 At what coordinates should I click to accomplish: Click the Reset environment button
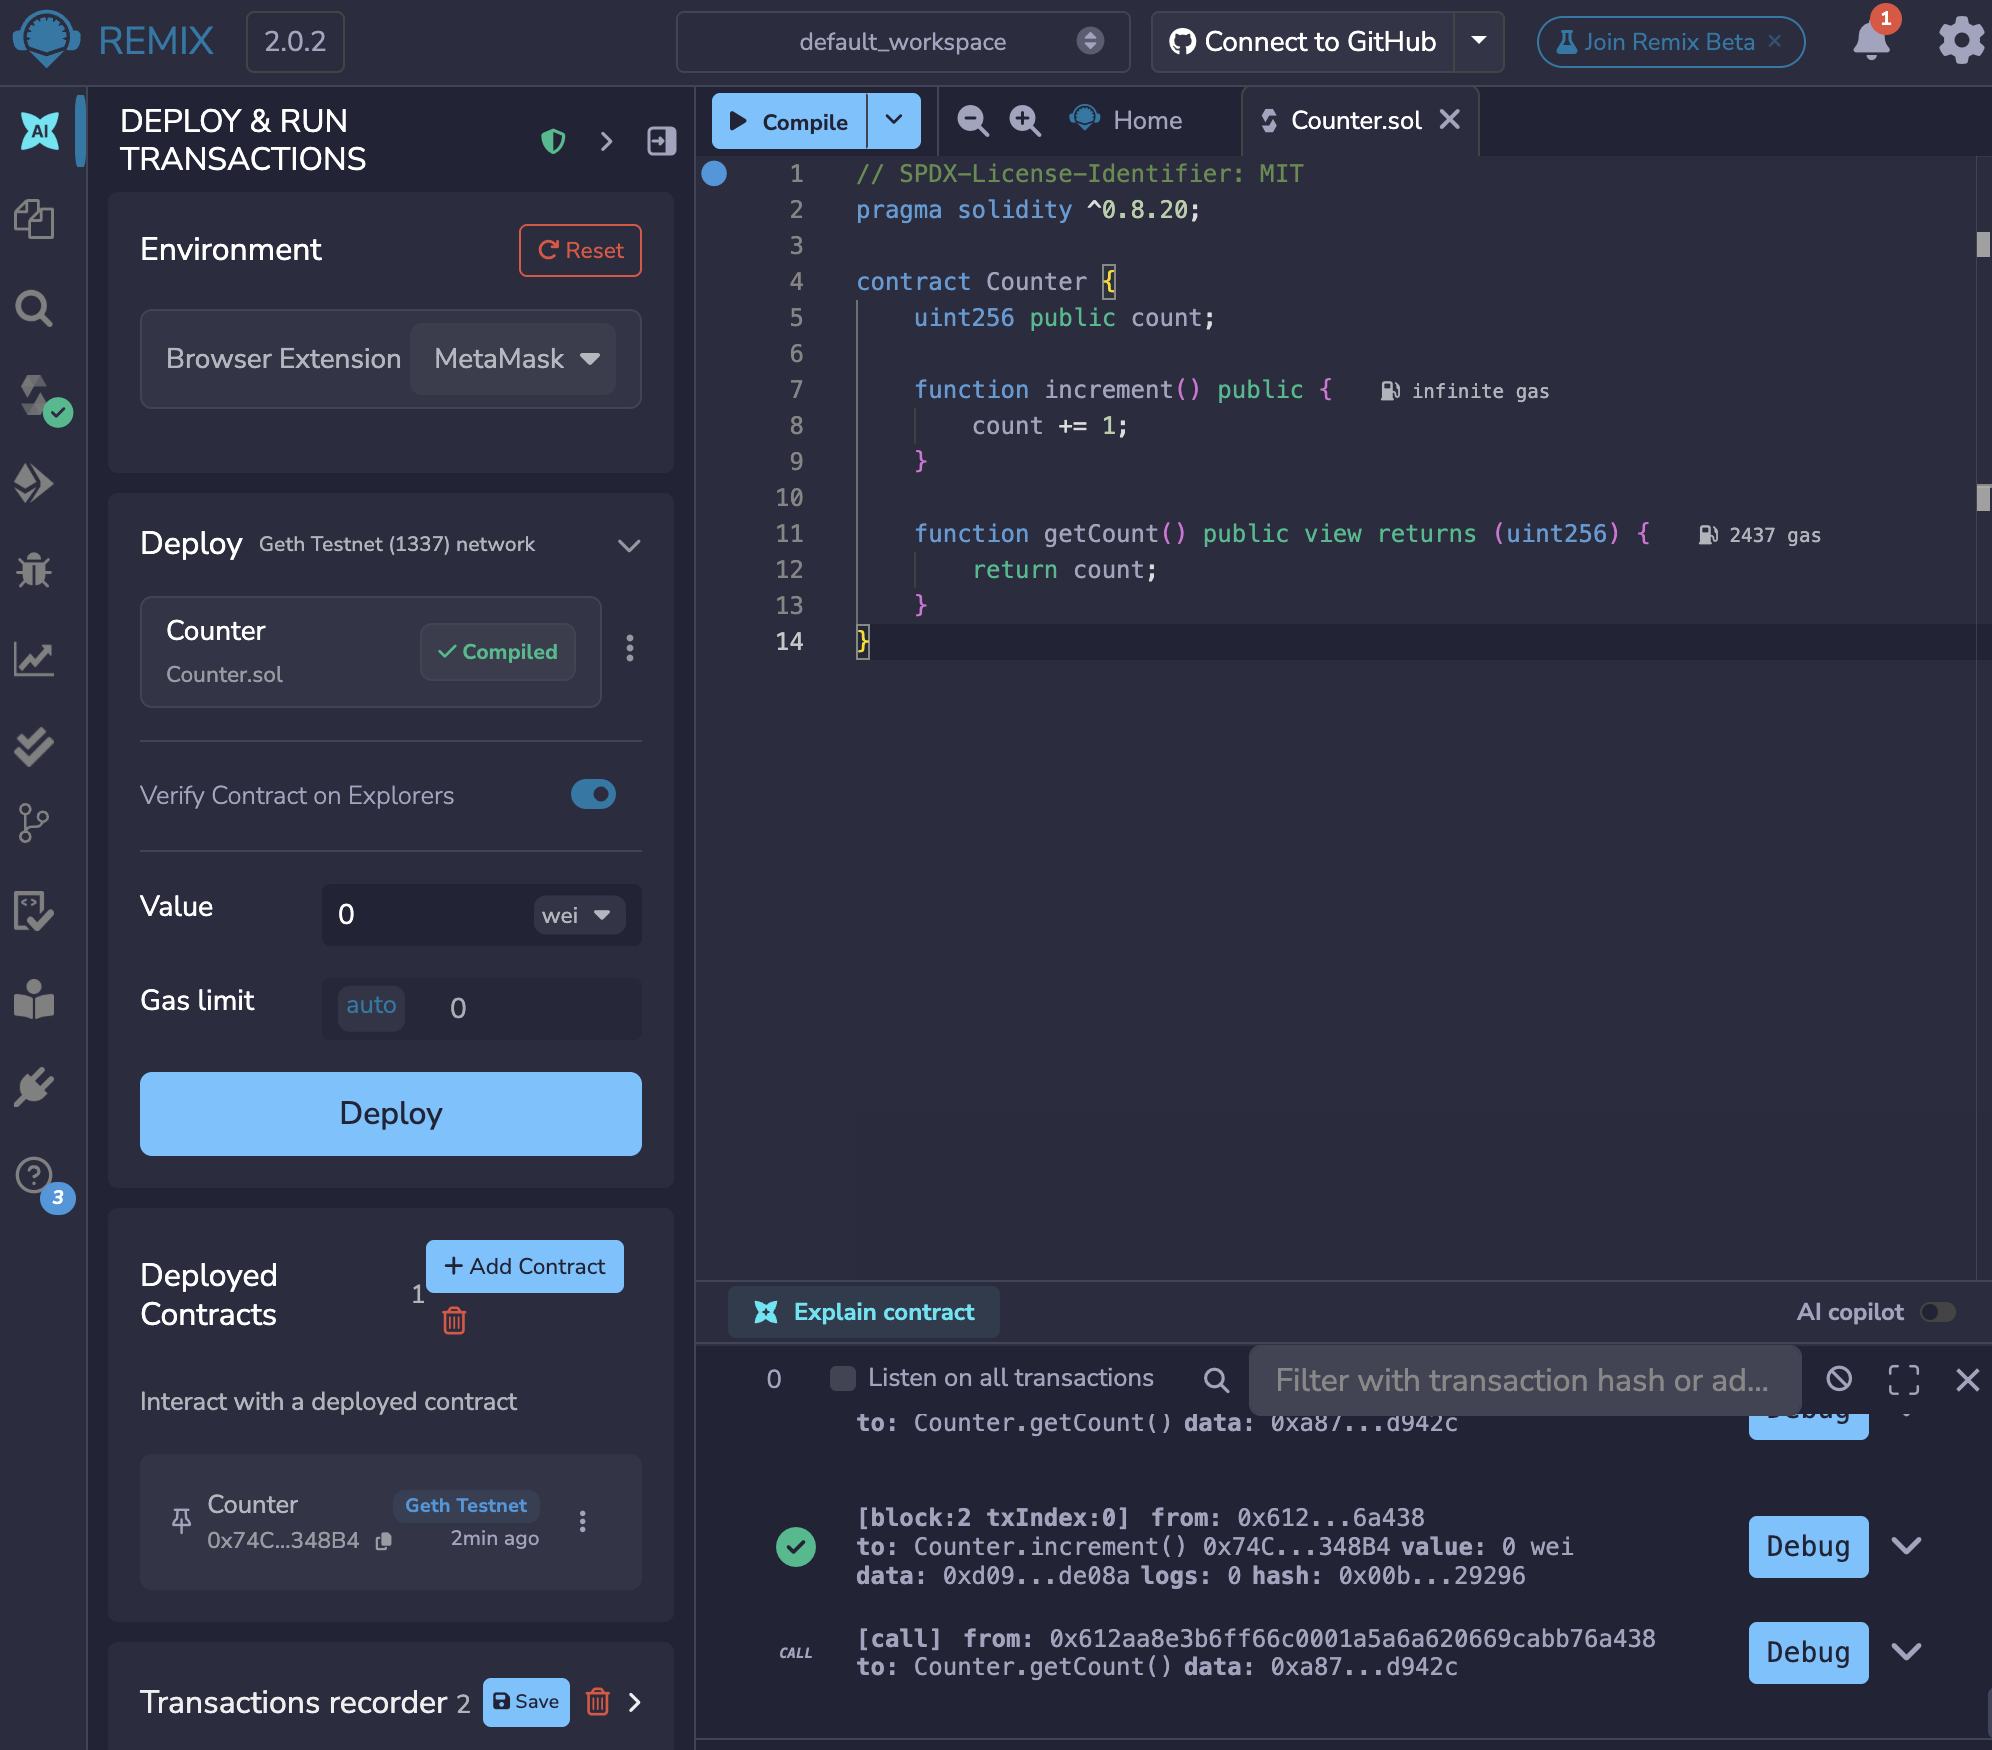580,250
